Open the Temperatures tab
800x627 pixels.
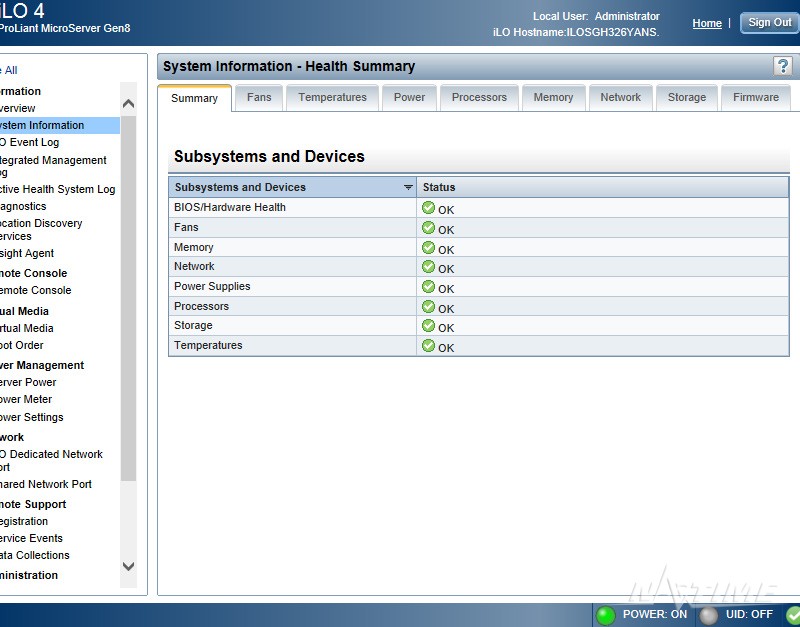(333, 97)
